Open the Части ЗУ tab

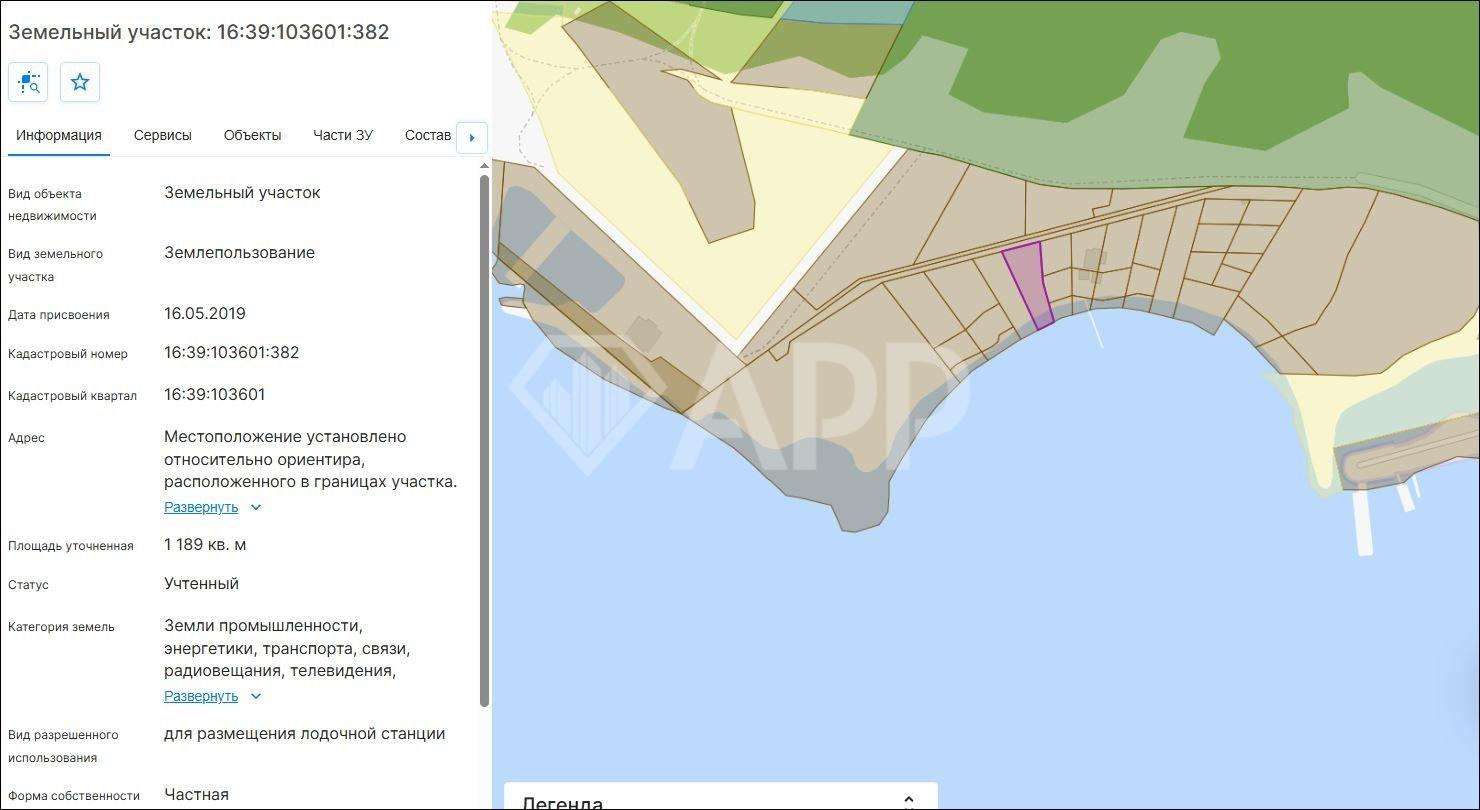343,135
